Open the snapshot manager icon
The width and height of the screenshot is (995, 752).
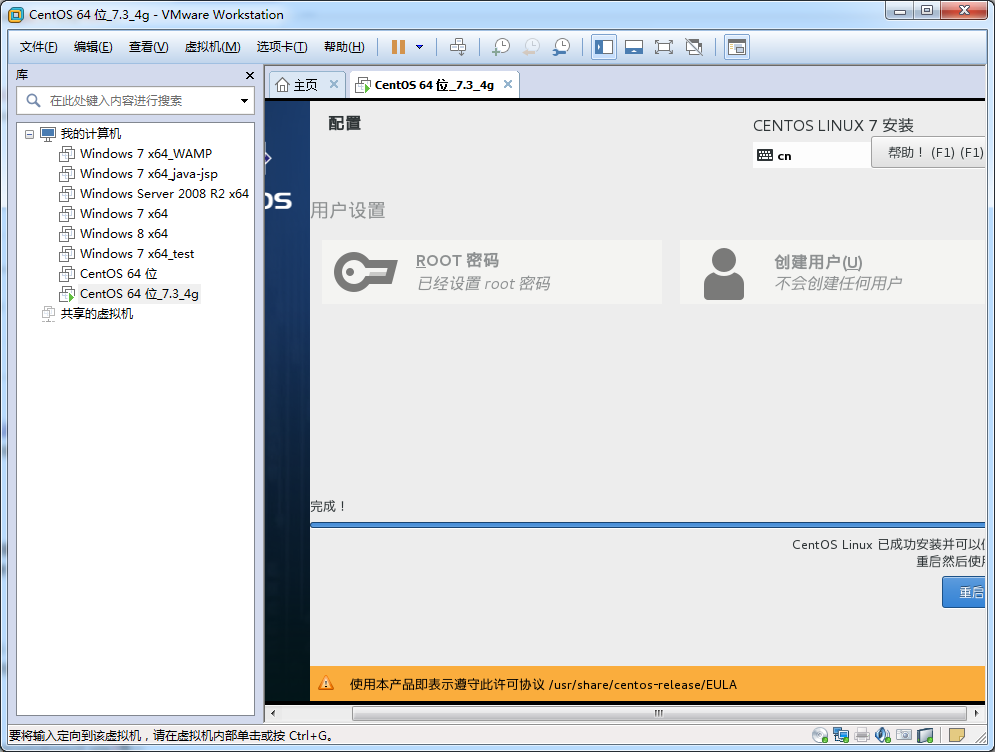561,47
